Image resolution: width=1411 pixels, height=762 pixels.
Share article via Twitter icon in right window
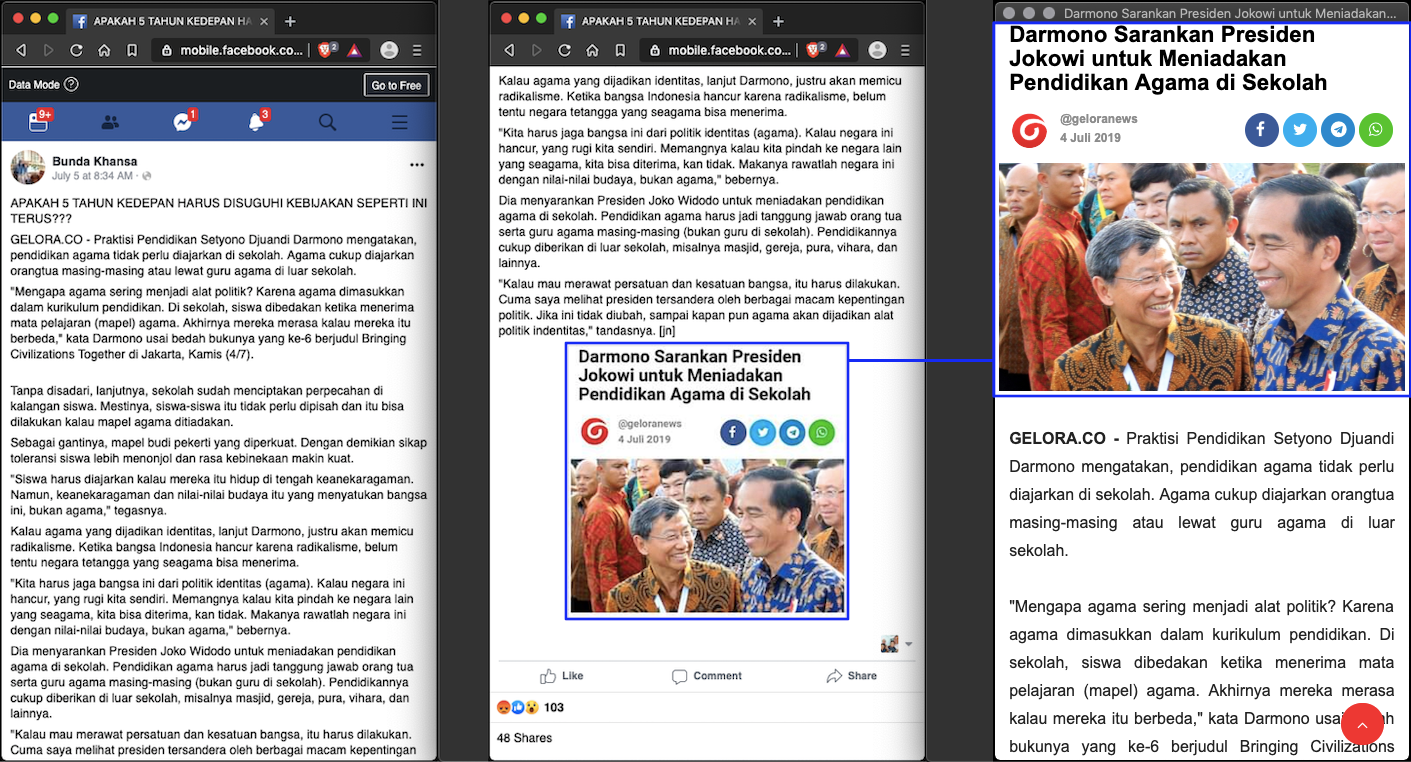[x=1300, y=130]
